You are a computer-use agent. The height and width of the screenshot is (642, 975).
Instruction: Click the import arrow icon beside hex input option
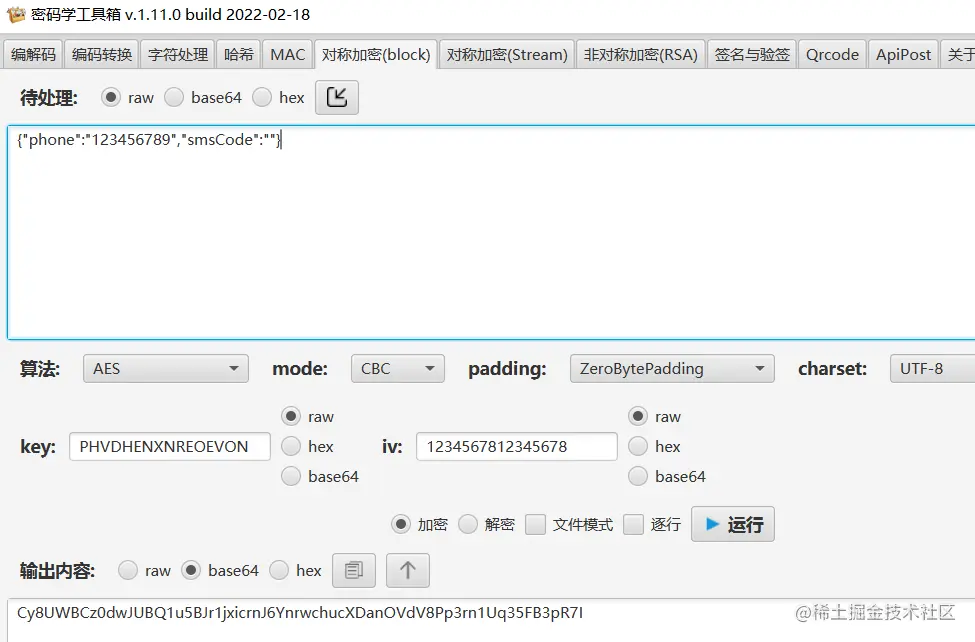[336, 98]
